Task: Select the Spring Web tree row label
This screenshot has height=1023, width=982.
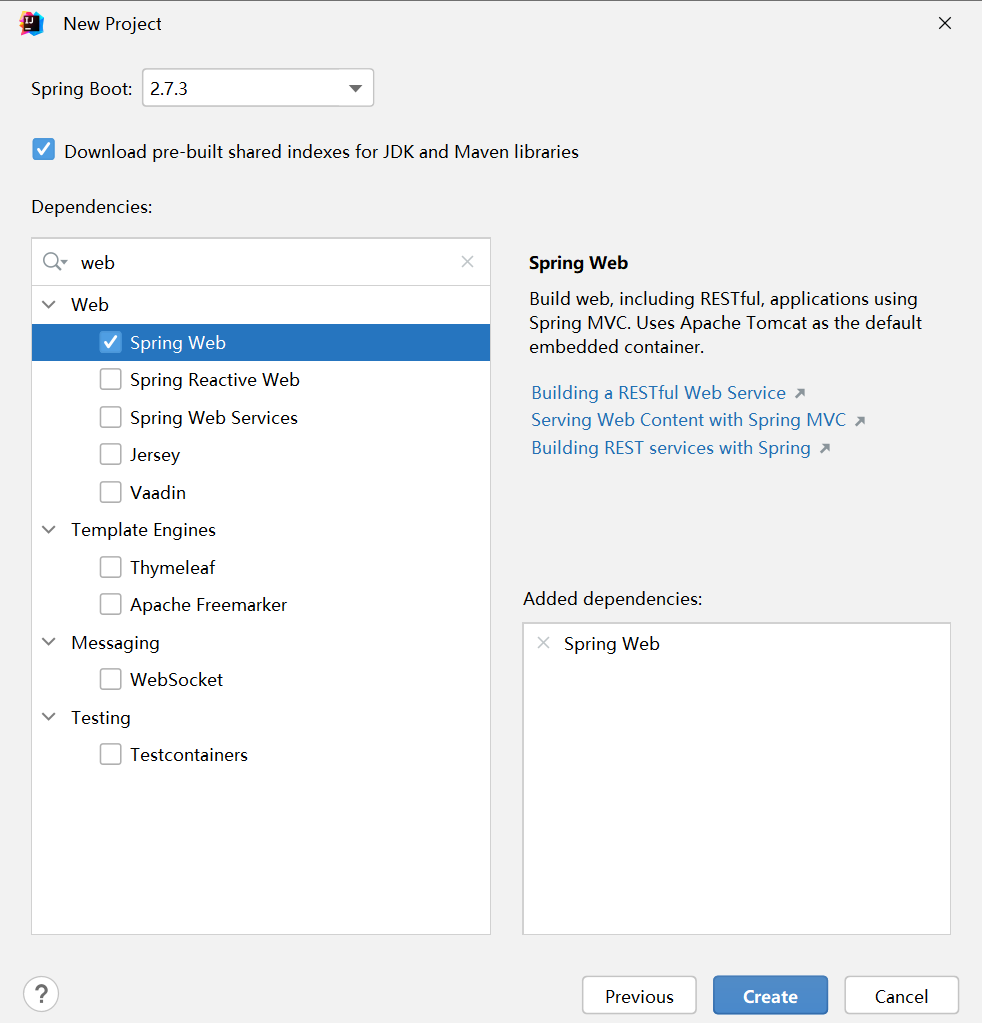Action: click(x=177, y=343)
